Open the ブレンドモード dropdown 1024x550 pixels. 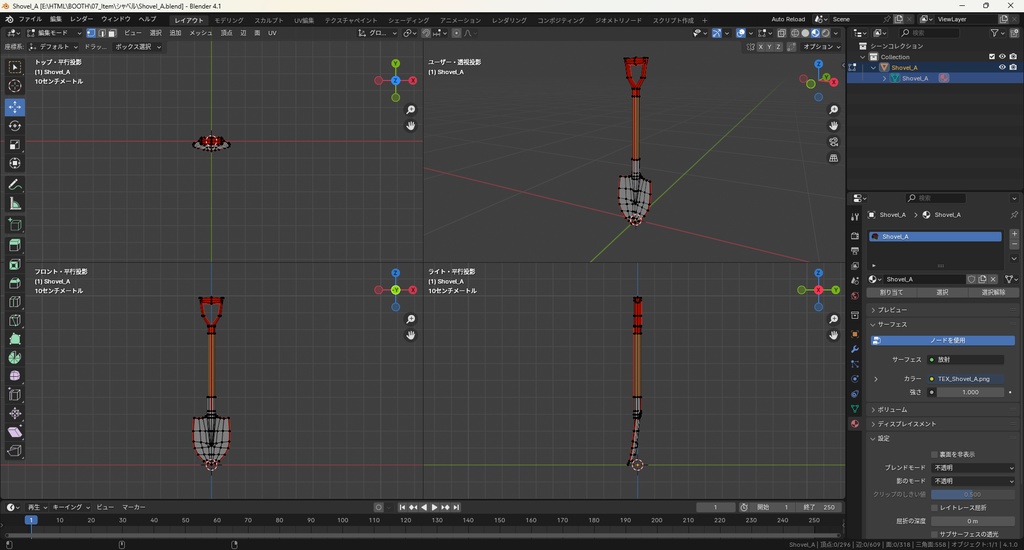973,468
